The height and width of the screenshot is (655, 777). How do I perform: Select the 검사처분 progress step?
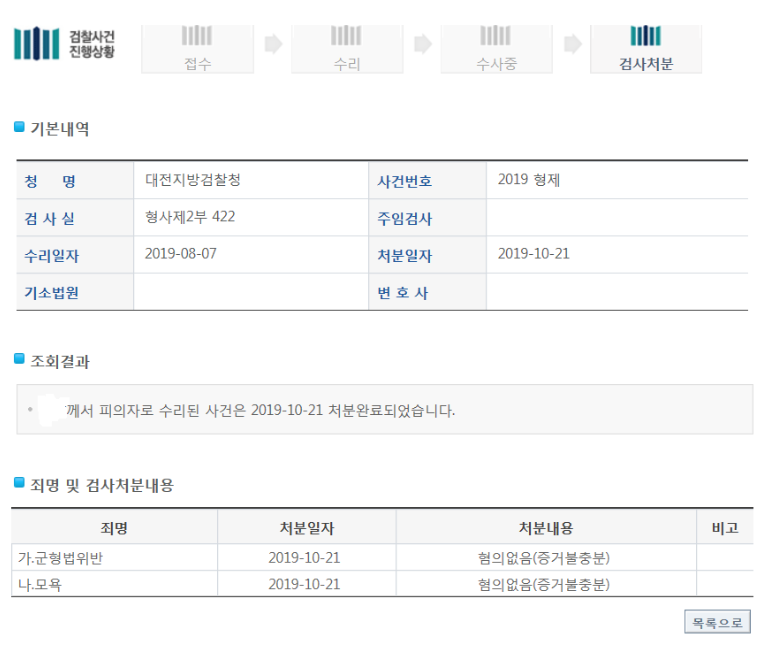[646, 48]
